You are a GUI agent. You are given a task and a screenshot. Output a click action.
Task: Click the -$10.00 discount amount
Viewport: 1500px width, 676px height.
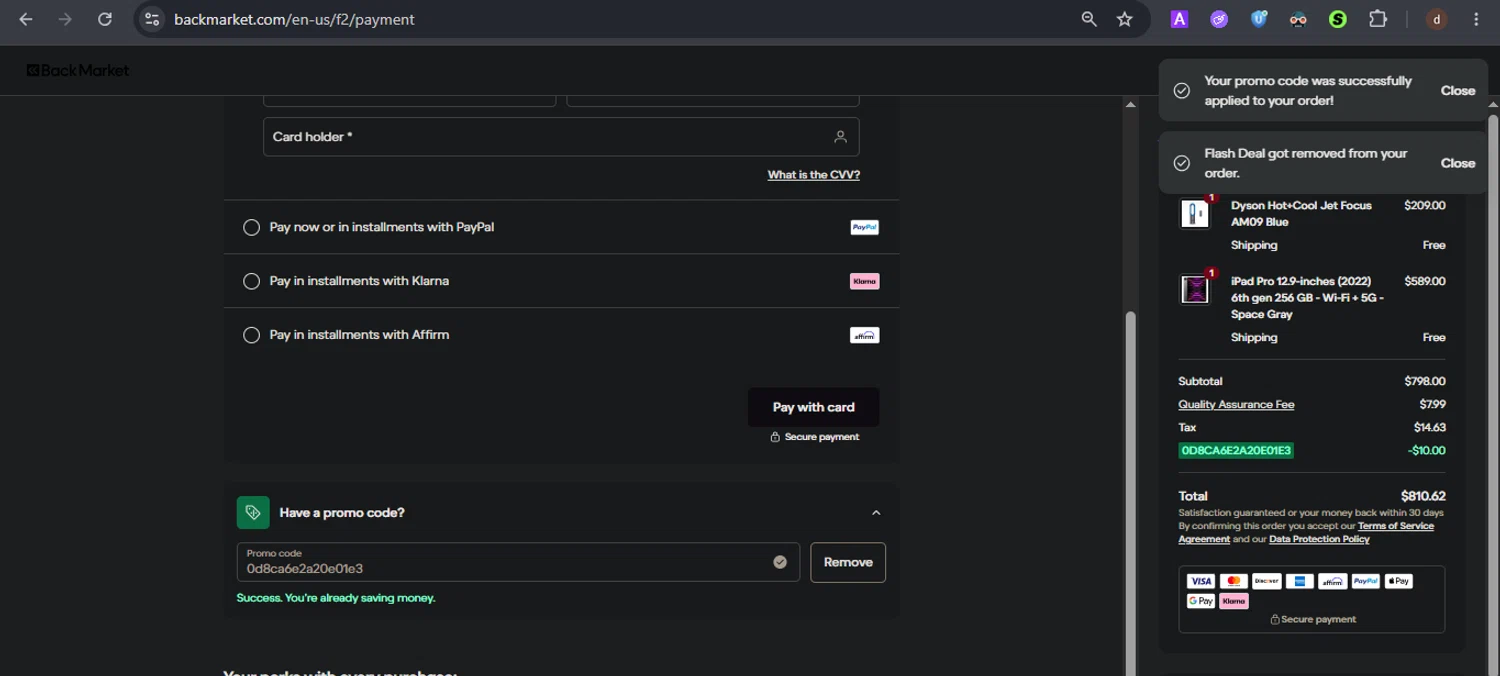(1427, 451)
